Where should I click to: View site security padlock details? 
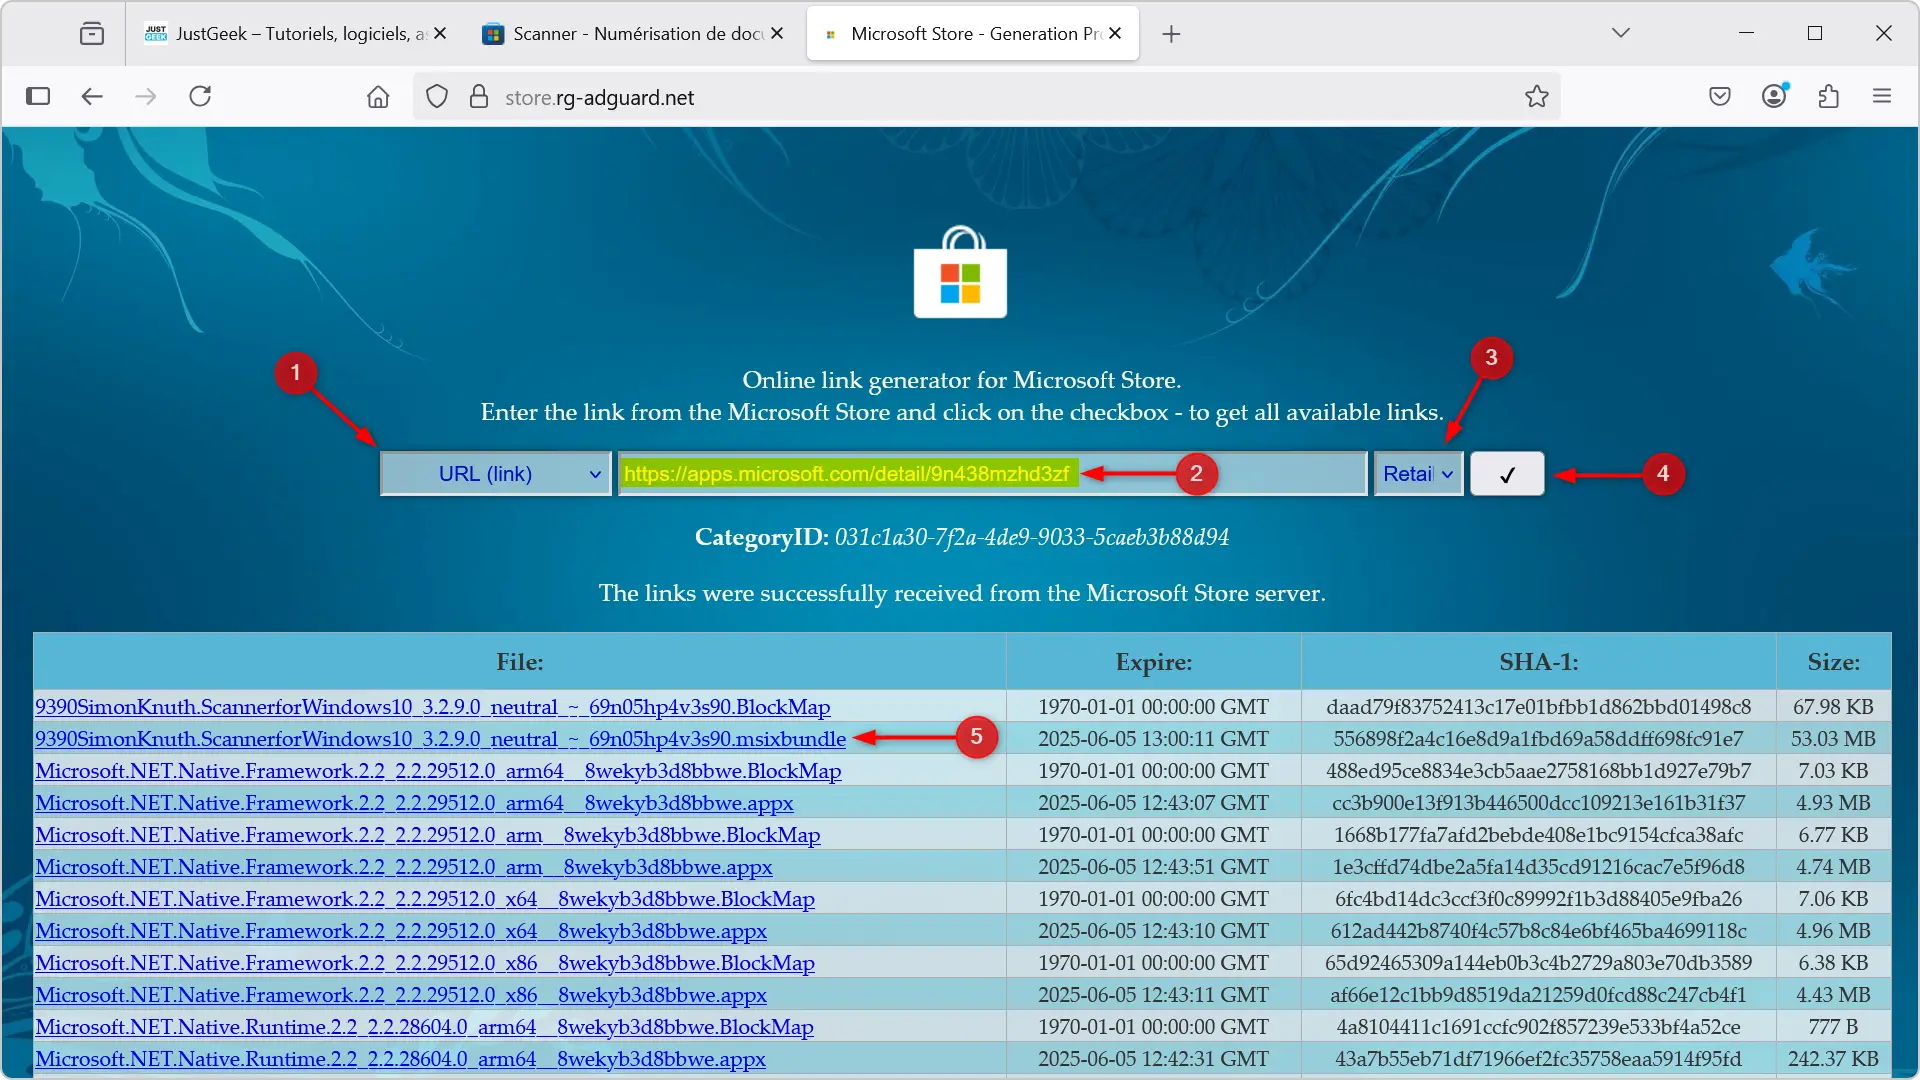(x=479, y=97)
